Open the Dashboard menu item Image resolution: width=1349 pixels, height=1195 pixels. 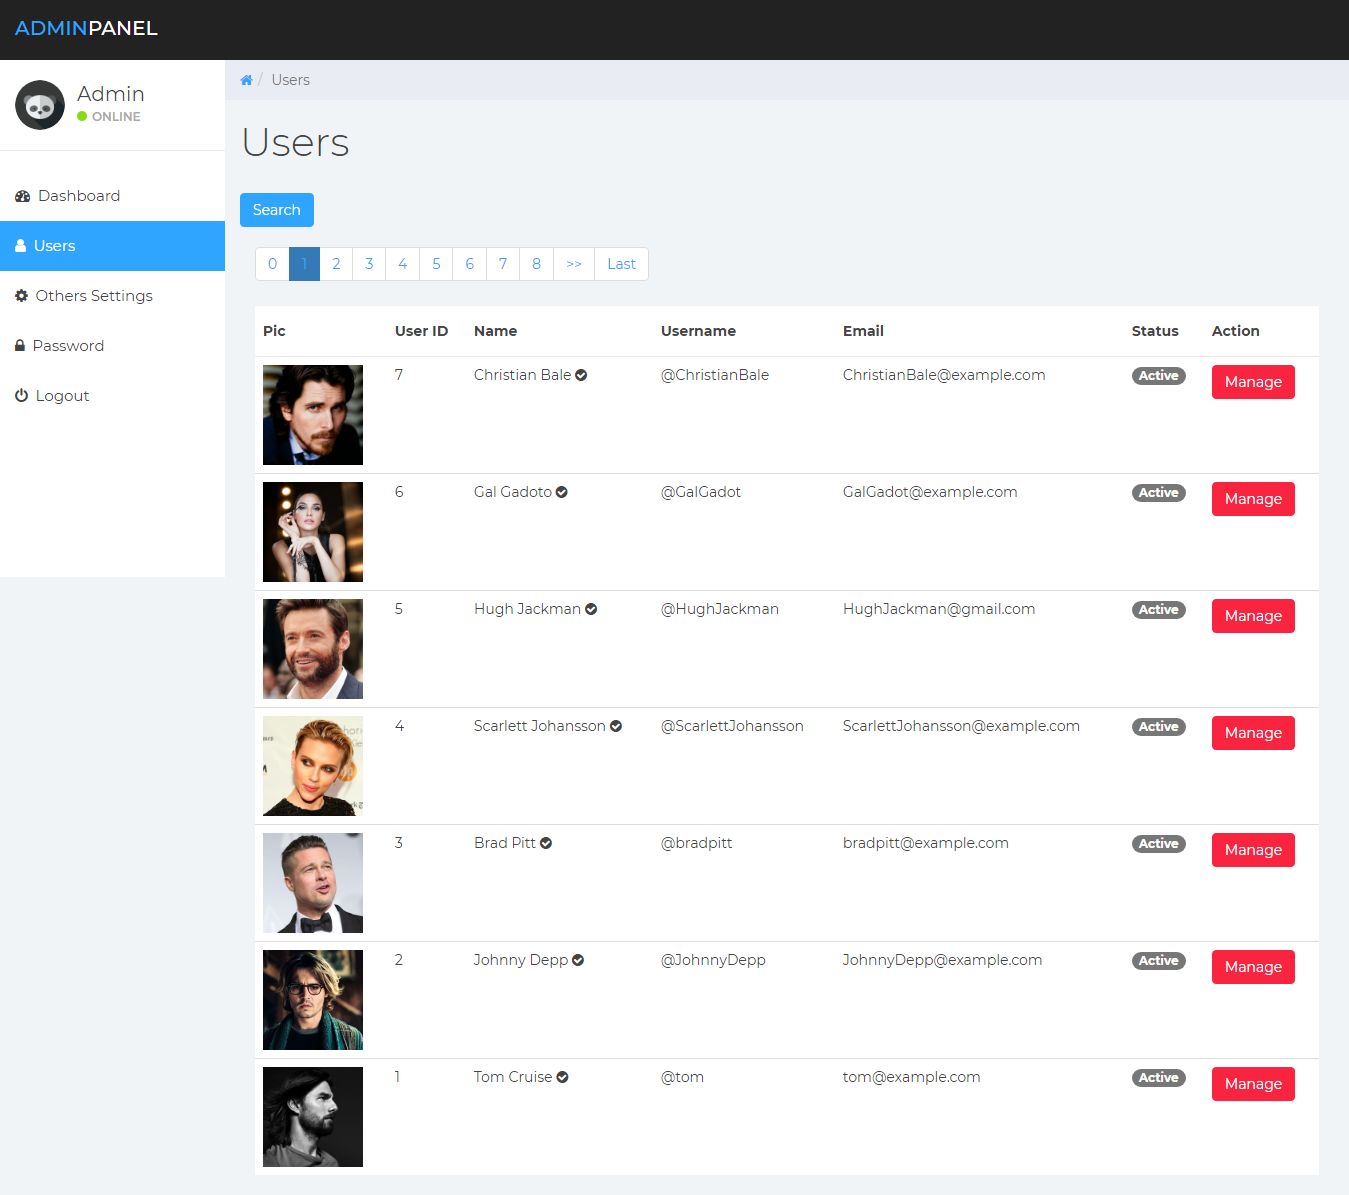(x=112, y=196)
